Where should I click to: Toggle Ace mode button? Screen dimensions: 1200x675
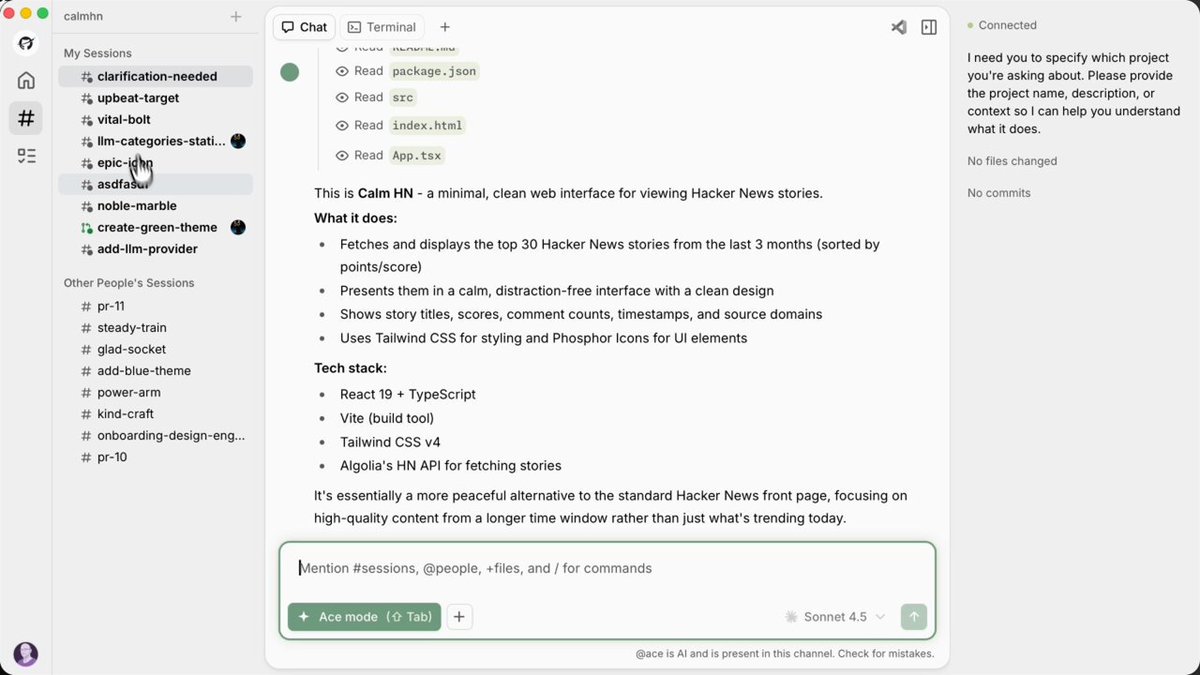coord(364,617)
